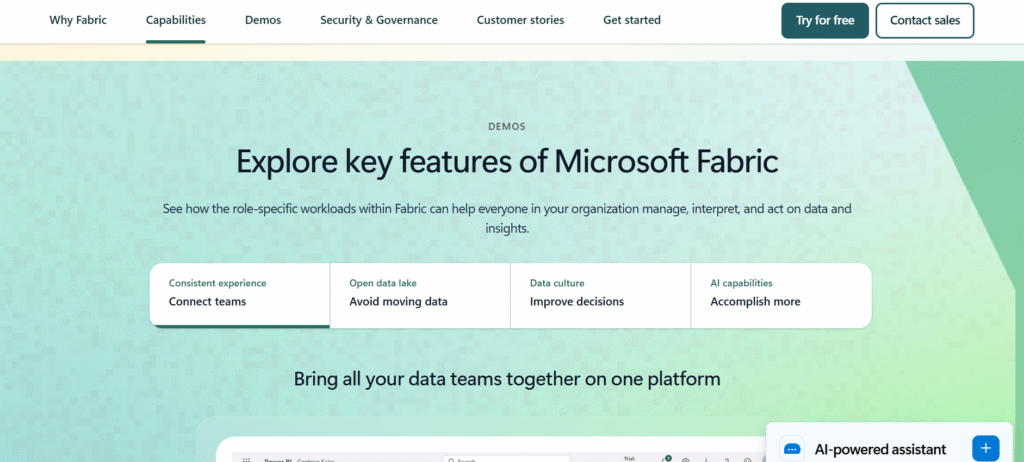Select Get started in the nav bar

tap(632, 20)
